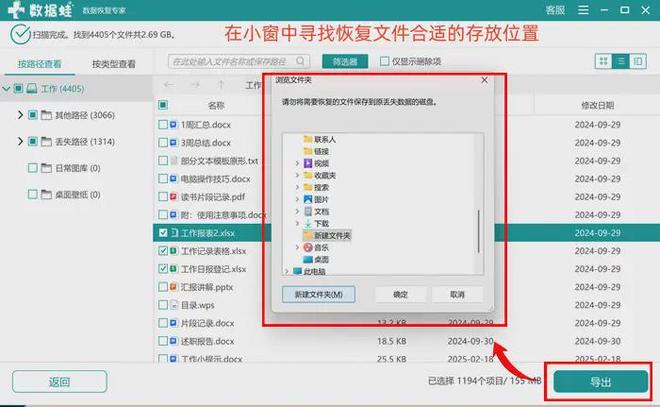Click the 文档 documents folder icon
The image size is (660, 407).
[x=308, y=211]
